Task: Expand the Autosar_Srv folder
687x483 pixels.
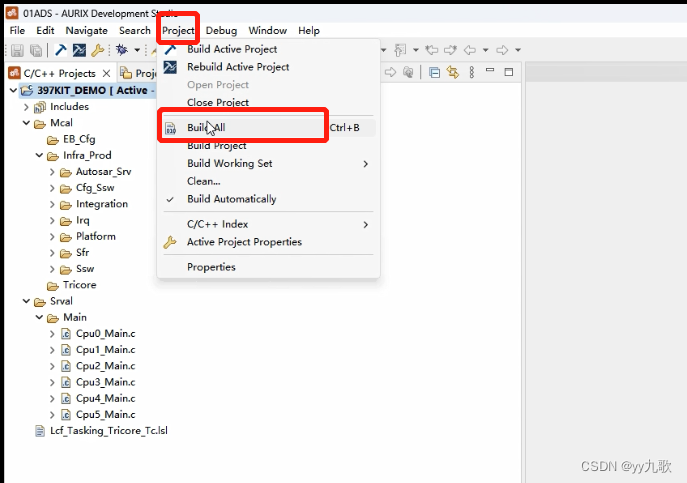Action: pyautogui.click(x=52, y=172)
